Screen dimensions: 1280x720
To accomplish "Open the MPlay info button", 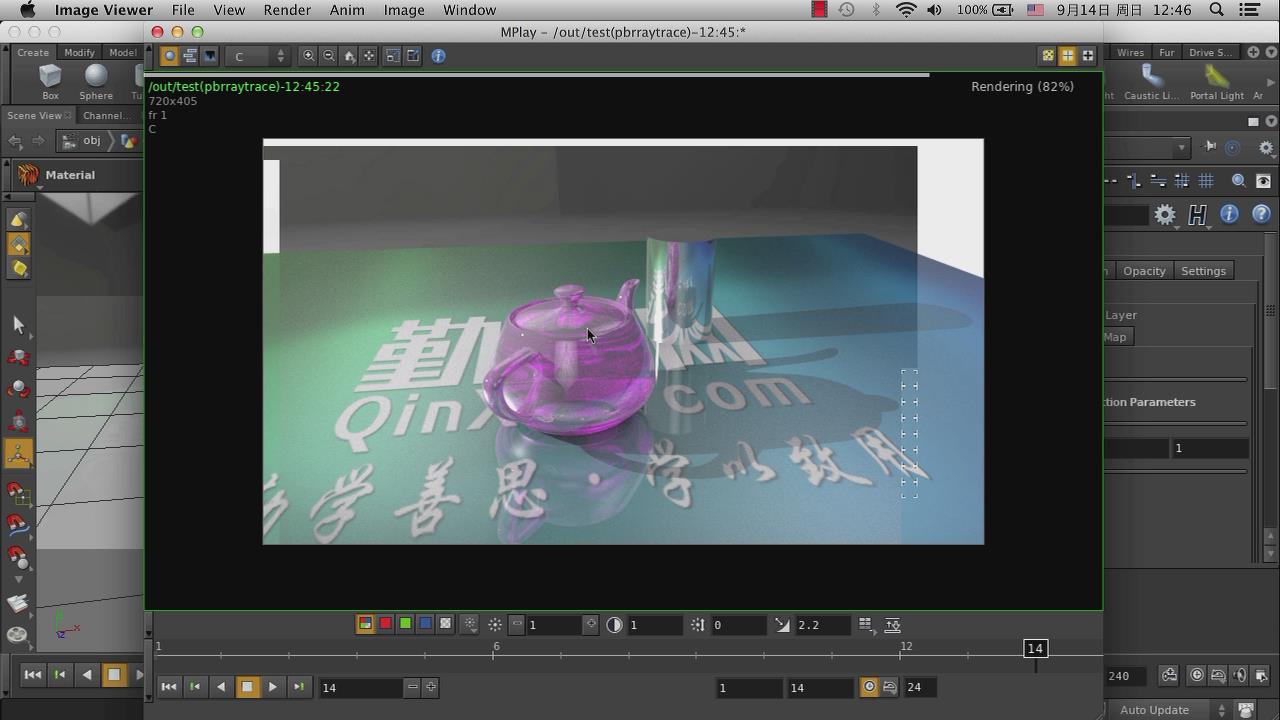I will point(438,56).
